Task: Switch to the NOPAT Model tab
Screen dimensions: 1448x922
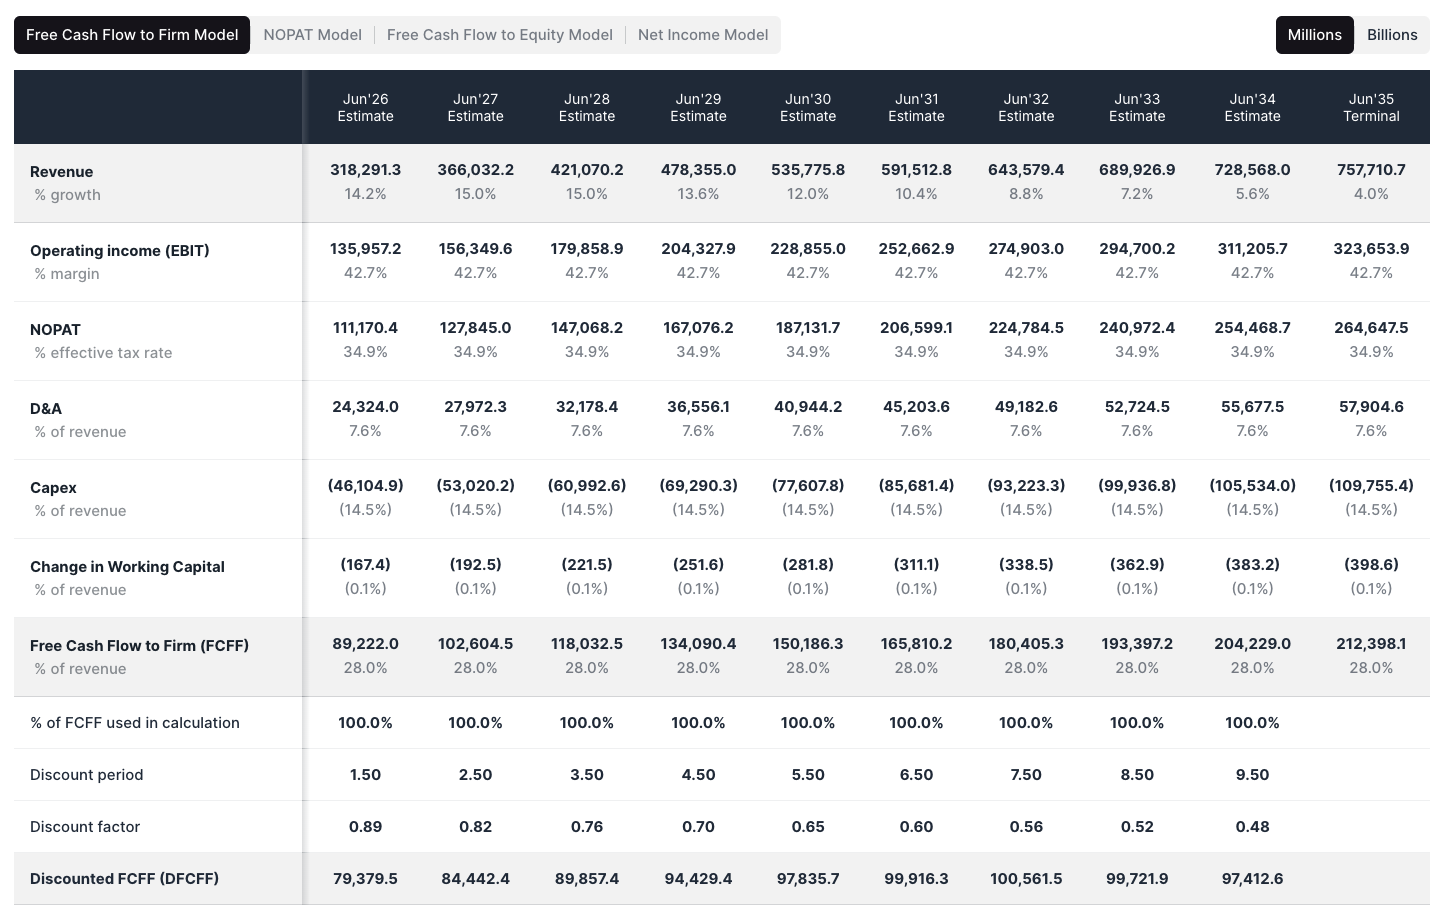Action: (312, 34)
